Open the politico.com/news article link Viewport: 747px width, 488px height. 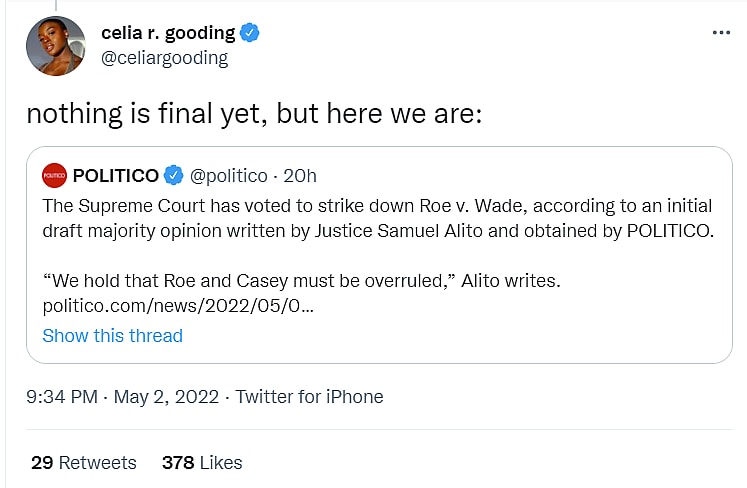tap(178, 308)
